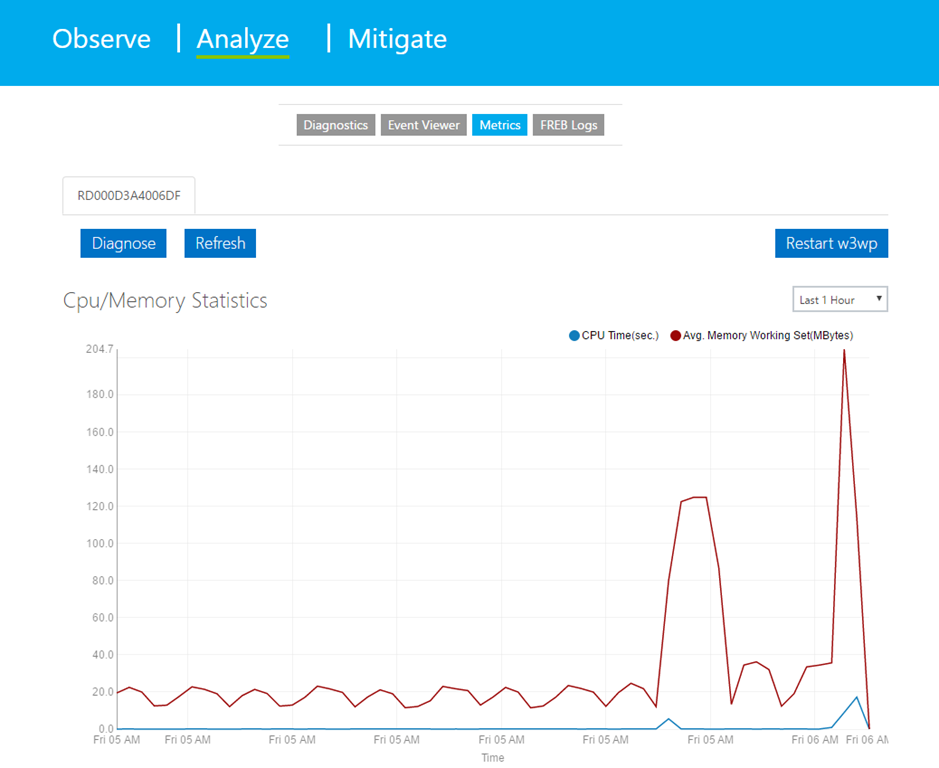Click the Cpu/Memory Statistics heading
This screenshot has height=768, width=939.
tap(165, 300)
